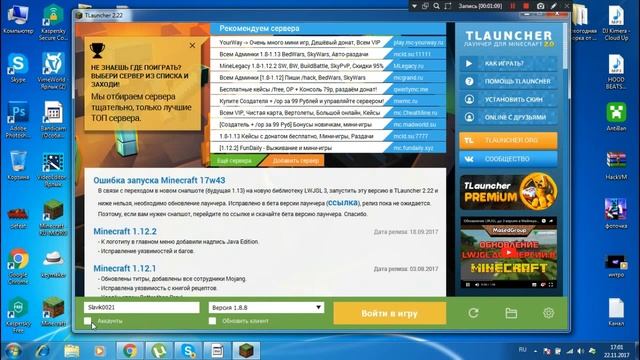Open the Канал file on desktop

616,312
